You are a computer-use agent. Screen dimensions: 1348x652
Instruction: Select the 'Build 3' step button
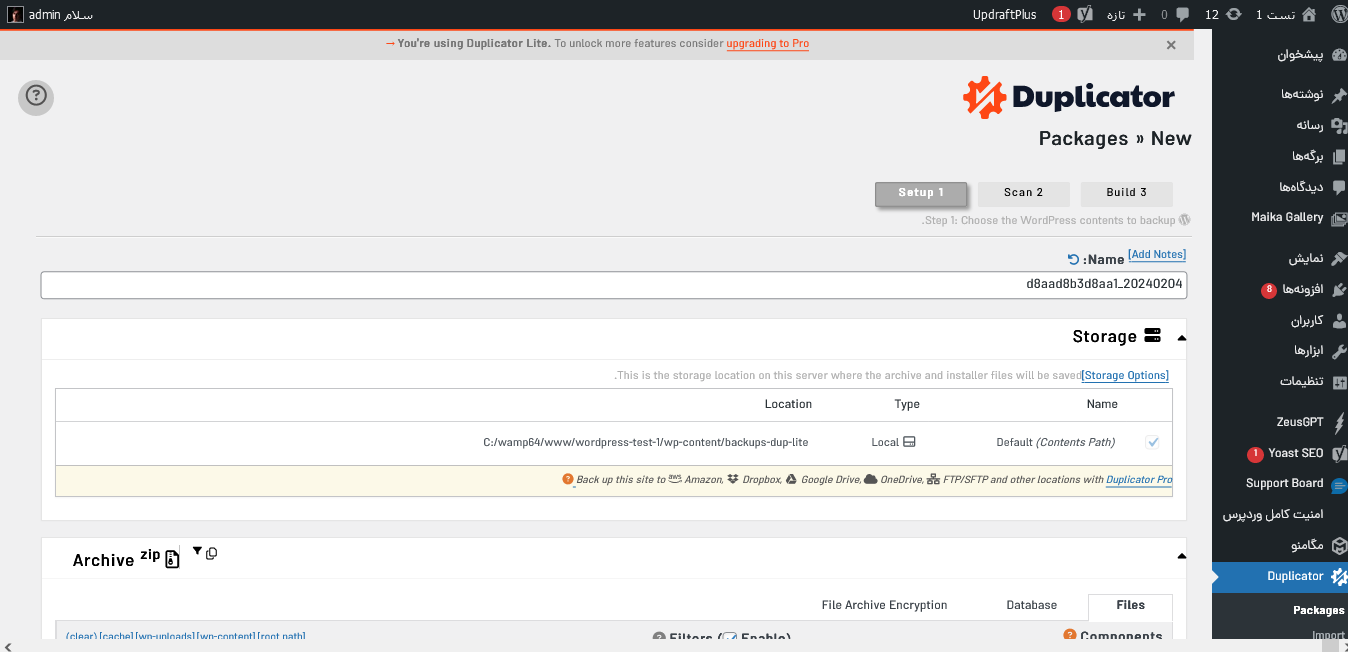coord(1126,193)
